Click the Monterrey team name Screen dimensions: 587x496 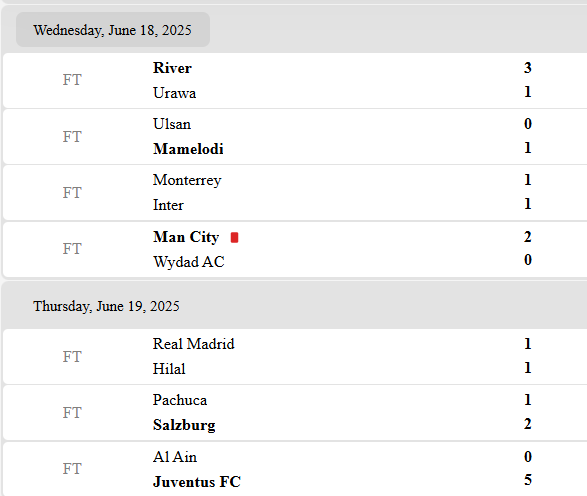pos(187,180)
